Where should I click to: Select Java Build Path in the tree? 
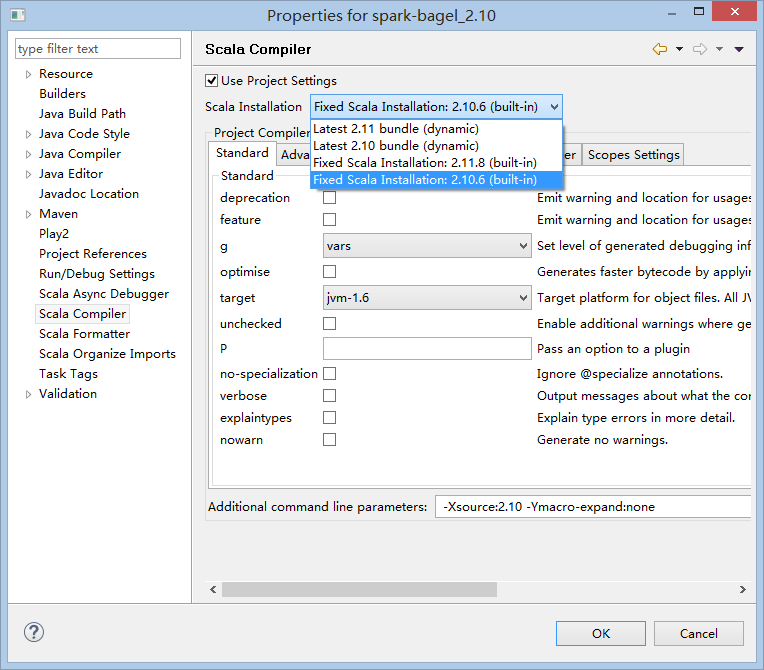point(82,114)
